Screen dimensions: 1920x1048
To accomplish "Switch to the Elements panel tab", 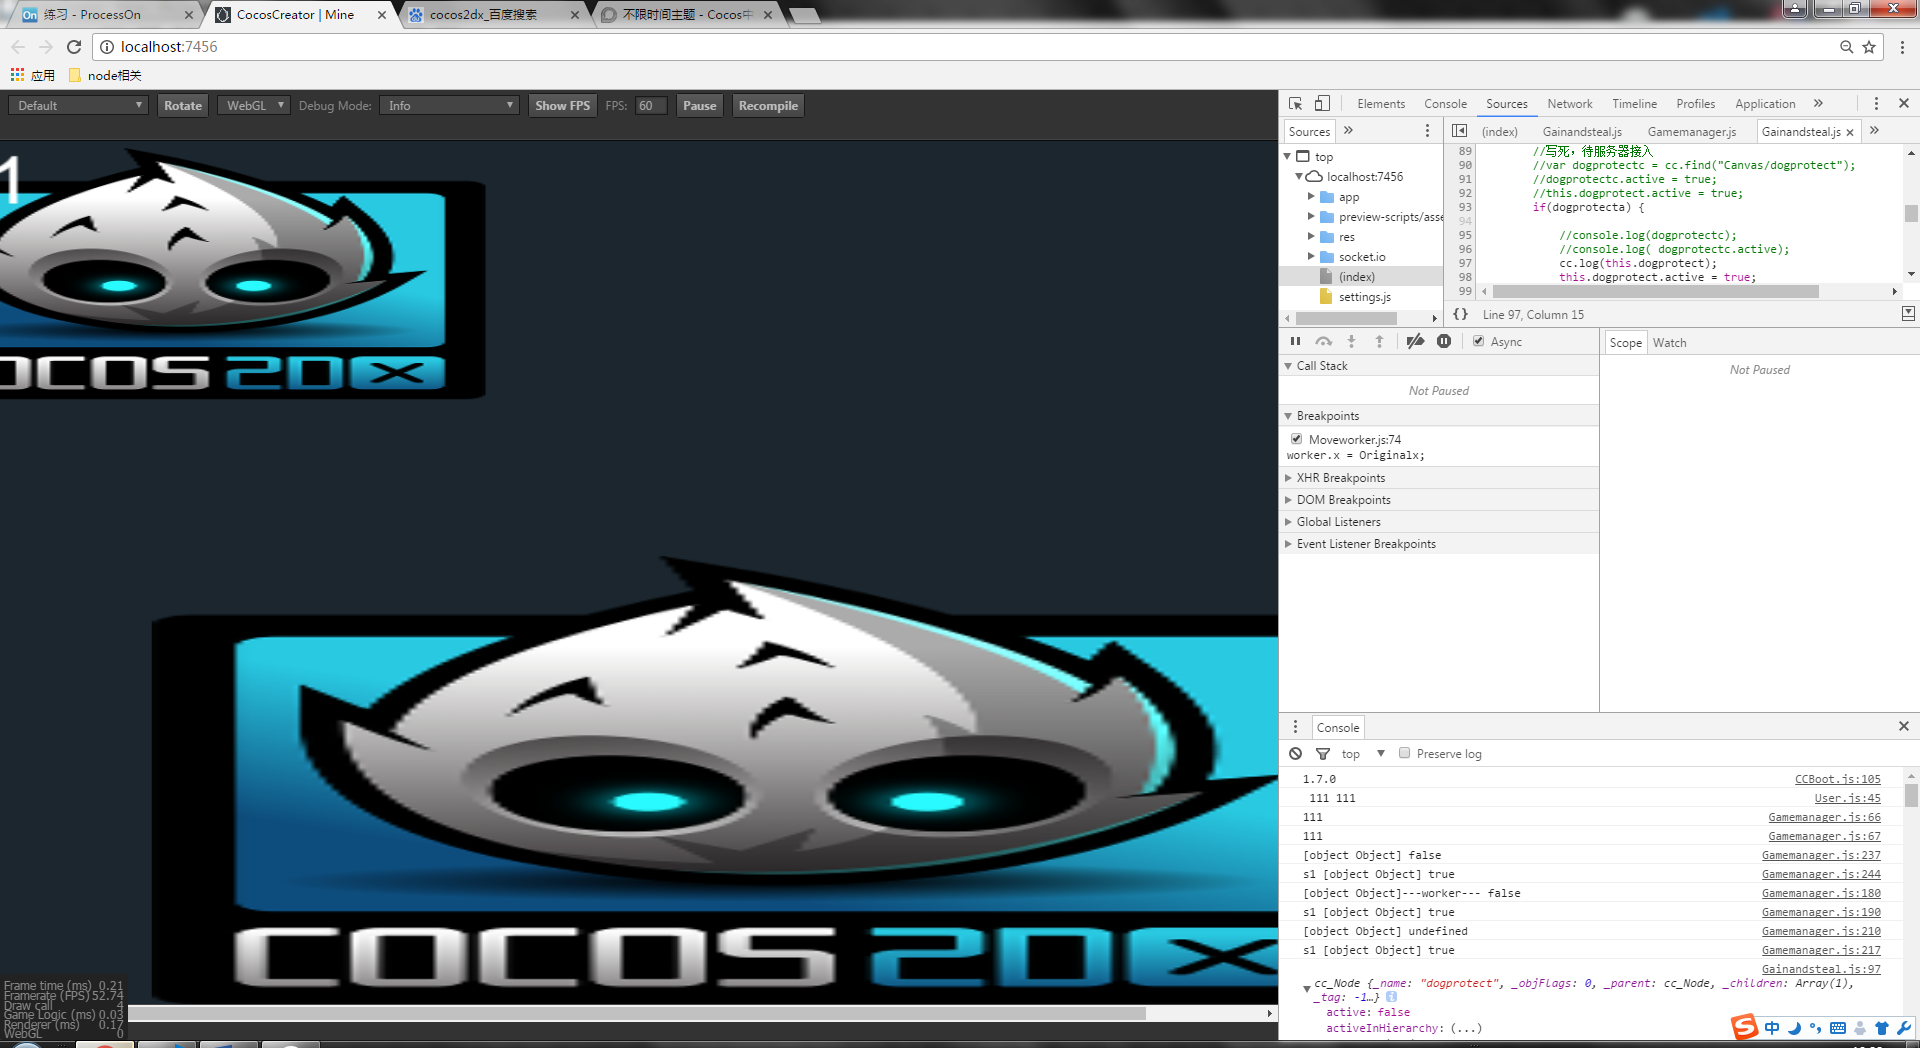I will (x=1381, y=104).
